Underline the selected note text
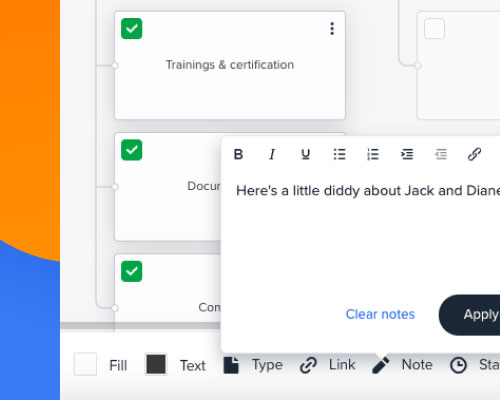Screen dimensions: 500x400 point(305,154)
